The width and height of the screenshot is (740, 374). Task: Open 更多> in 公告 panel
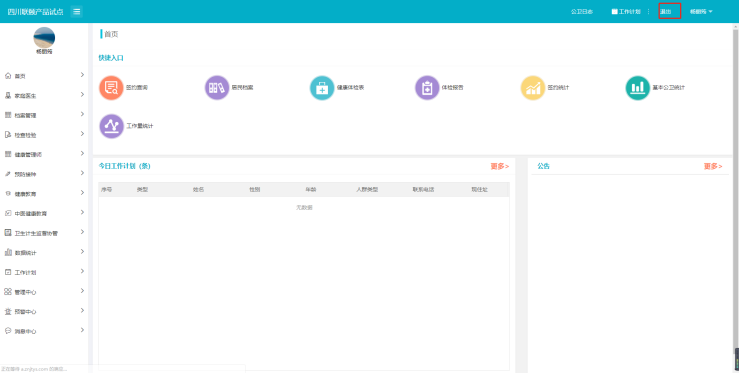tap(713, 166)
